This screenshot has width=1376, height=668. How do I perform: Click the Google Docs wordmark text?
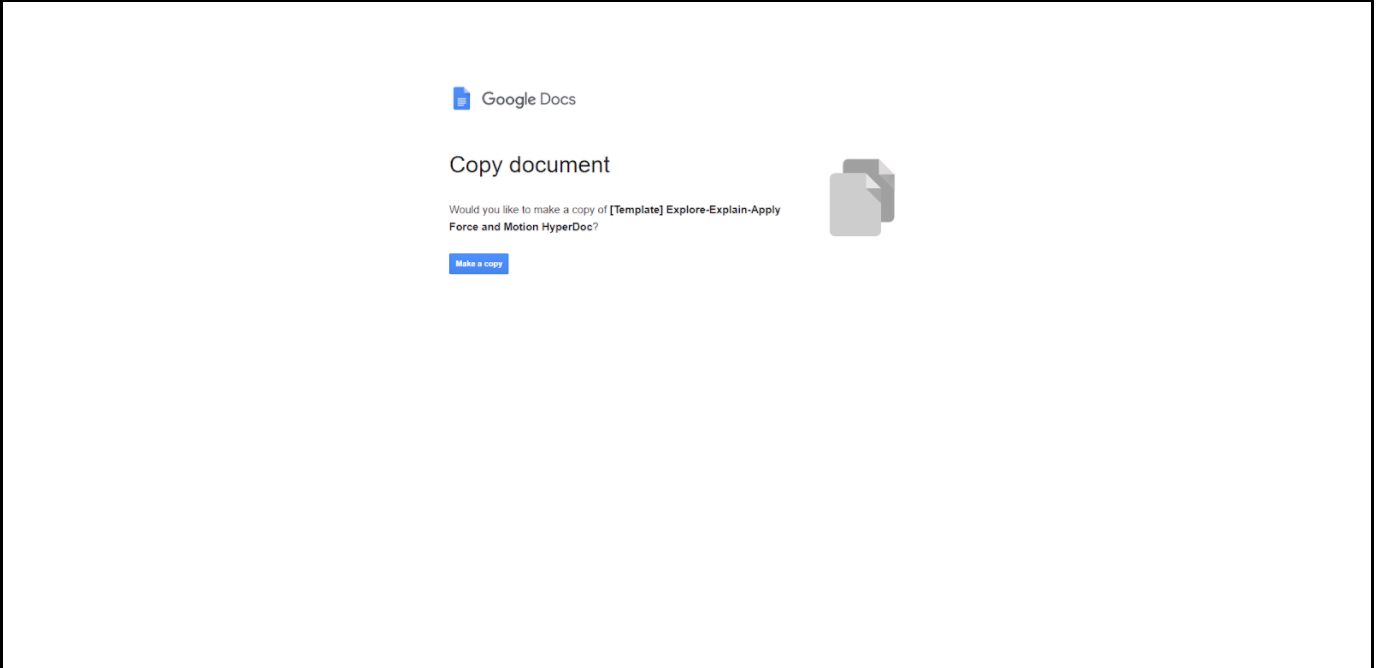coord(529,99)
